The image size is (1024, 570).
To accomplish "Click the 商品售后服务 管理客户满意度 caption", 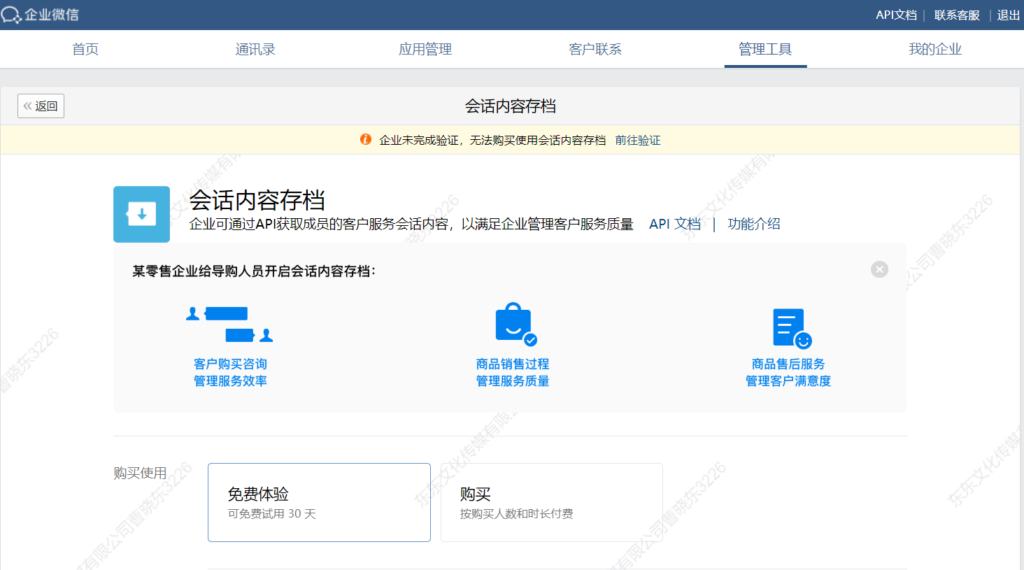I will tap(788, 372).
